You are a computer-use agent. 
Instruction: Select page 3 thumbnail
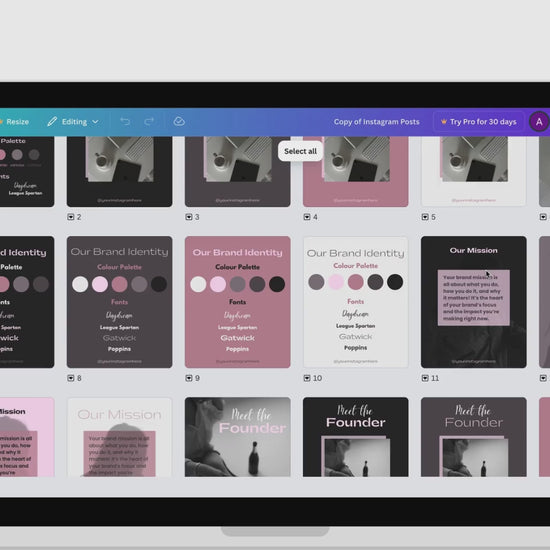pos(237,172)
